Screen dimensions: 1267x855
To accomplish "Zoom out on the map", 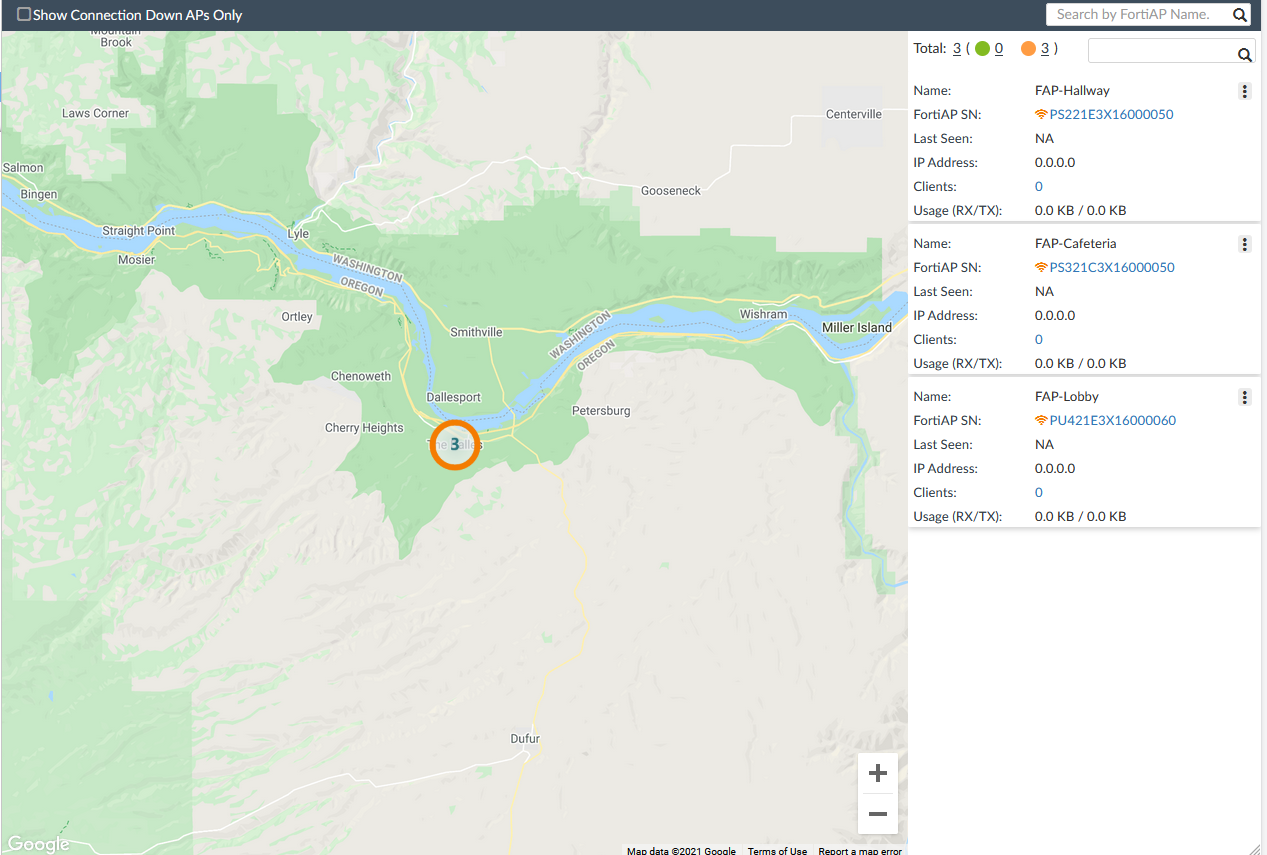I will tap(878, 814).
